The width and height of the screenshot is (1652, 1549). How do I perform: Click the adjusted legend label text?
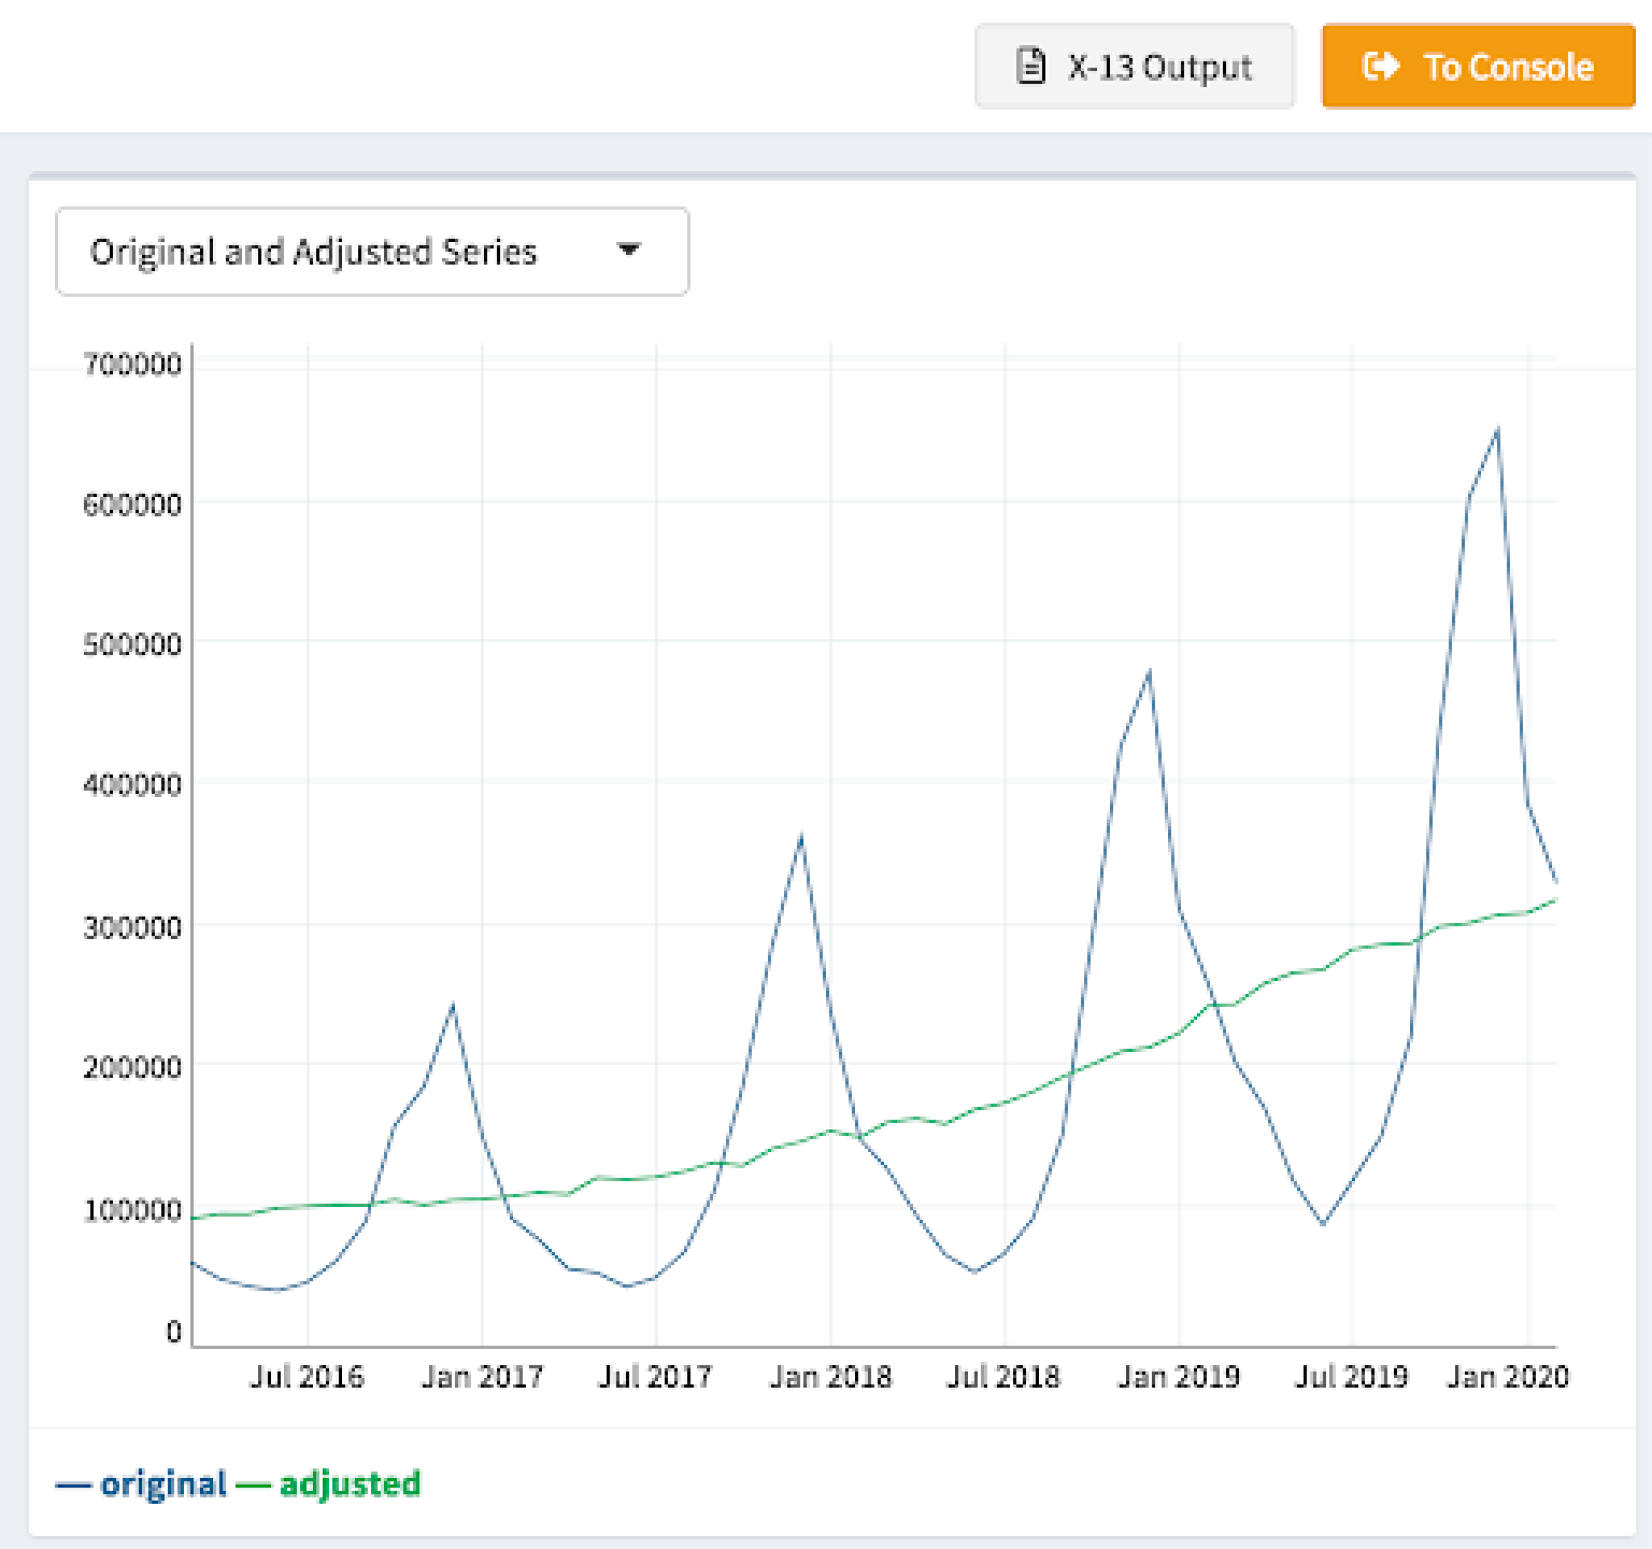tap(349, 1484)
